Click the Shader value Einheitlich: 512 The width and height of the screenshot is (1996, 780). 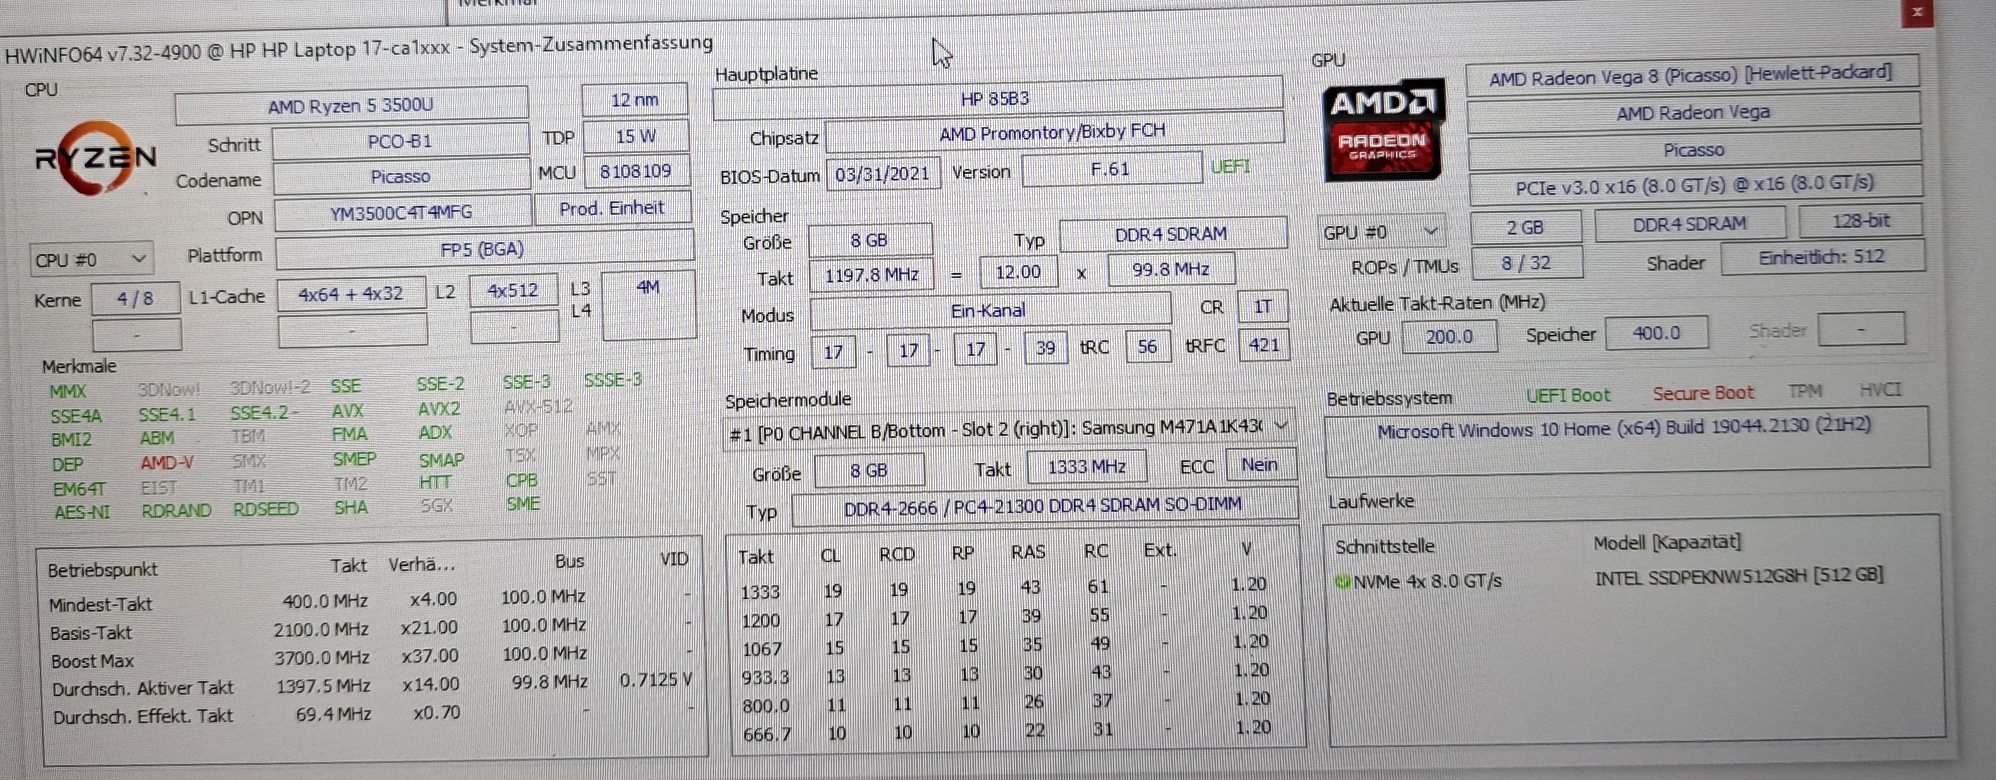click(1822, 257)
